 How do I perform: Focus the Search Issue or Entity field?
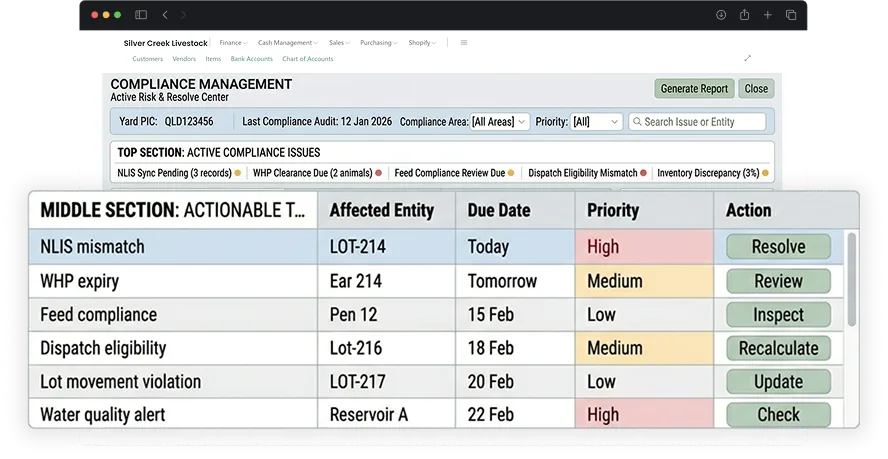point(697,121)
